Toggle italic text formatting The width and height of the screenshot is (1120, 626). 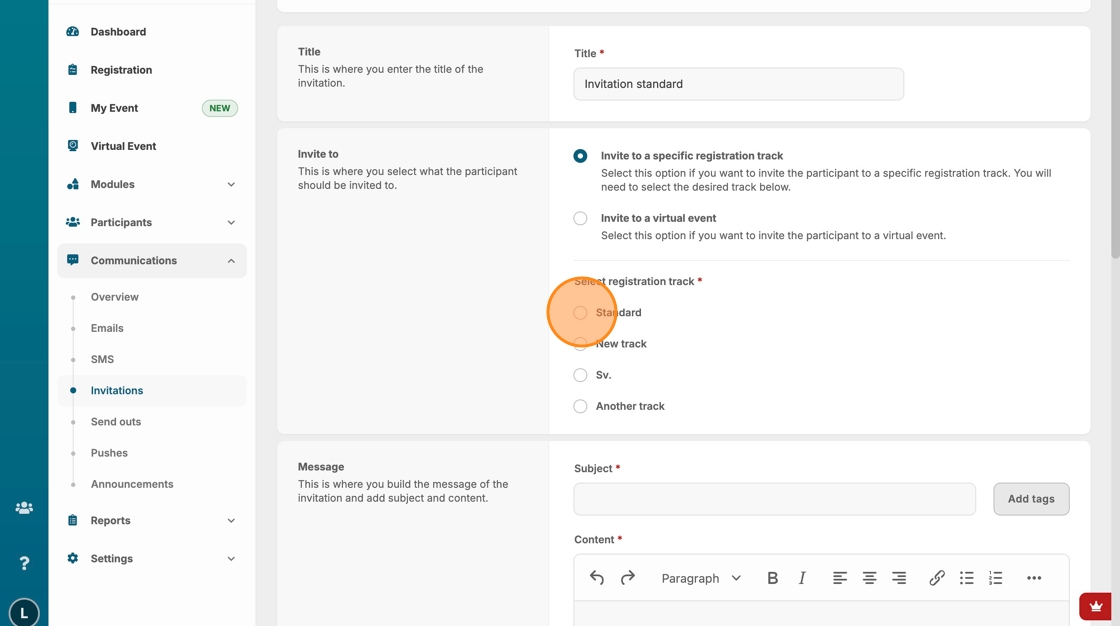(802, 578)
